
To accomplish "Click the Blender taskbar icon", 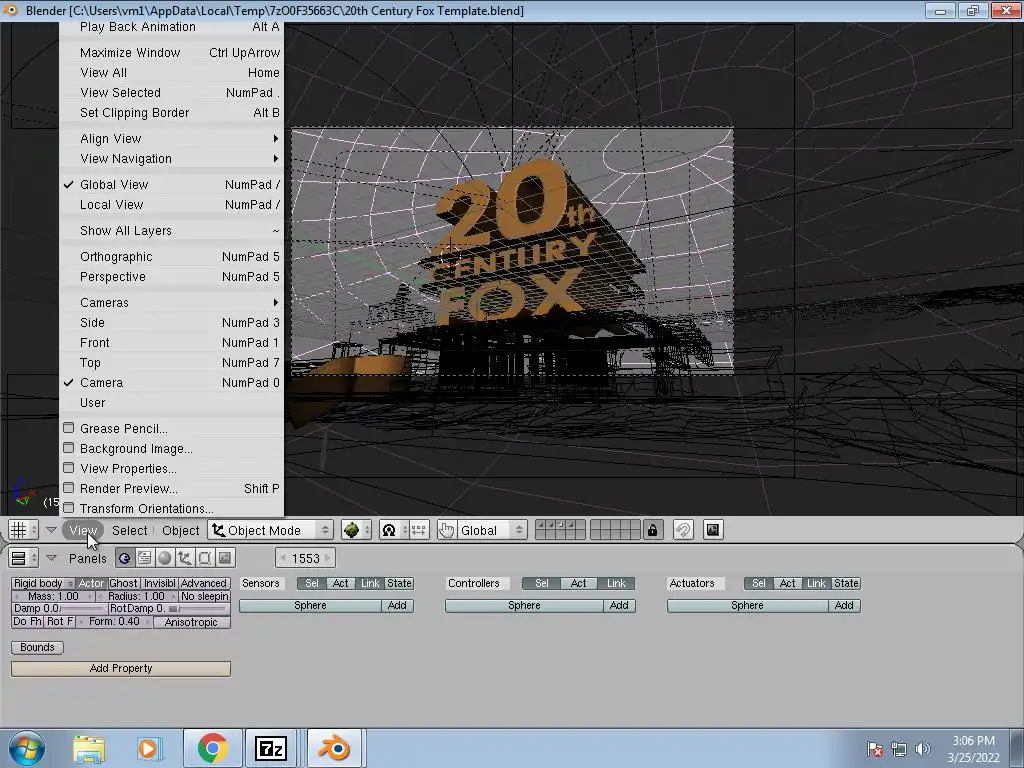I will click(x=333, y=748).
